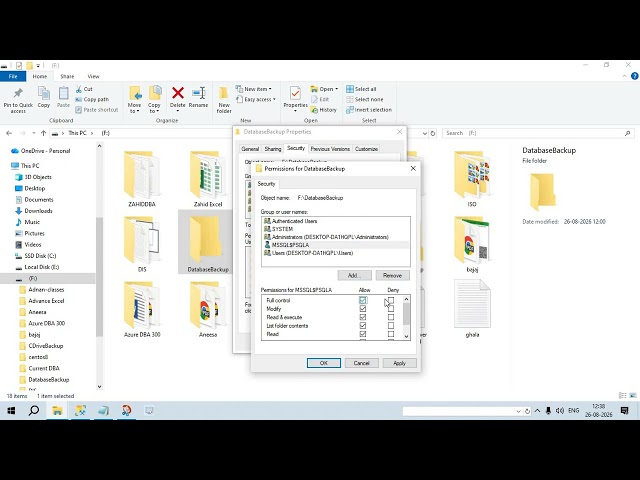Click the taskbar volume icon
The width and height of the screenshot is (640, 480).
tap(560, 411)
